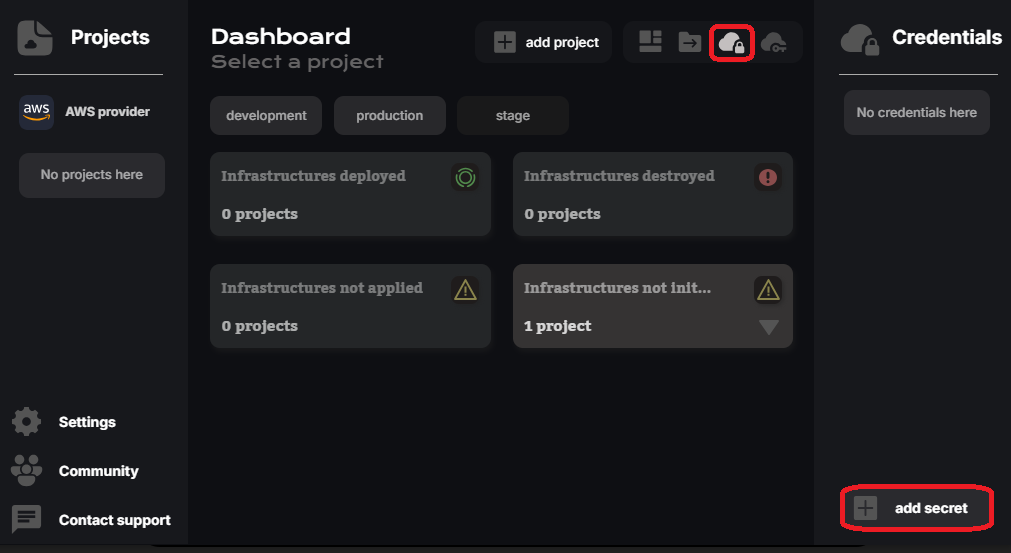Click the cloud key icon in toolbar
This screenshot has height=553, width=1011.
point(774,42)
